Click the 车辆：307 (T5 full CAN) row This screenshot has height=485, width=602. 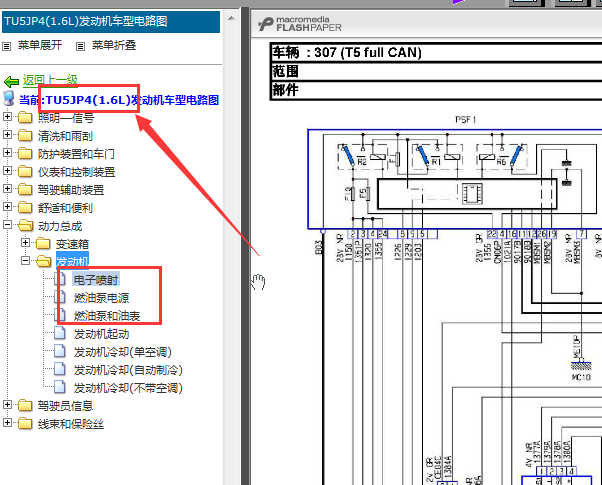click(437, 52)
